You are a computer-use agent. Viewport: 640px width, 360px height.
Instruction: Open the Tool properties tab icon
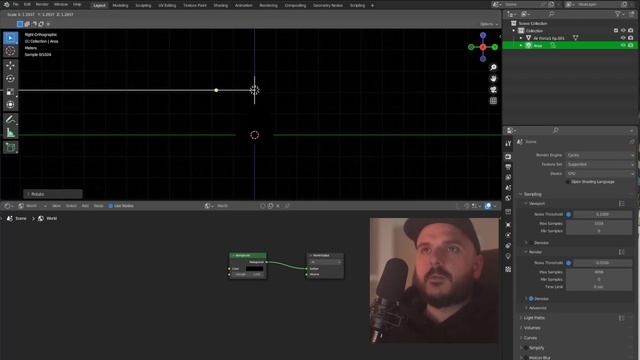click(x=508, y=144)
